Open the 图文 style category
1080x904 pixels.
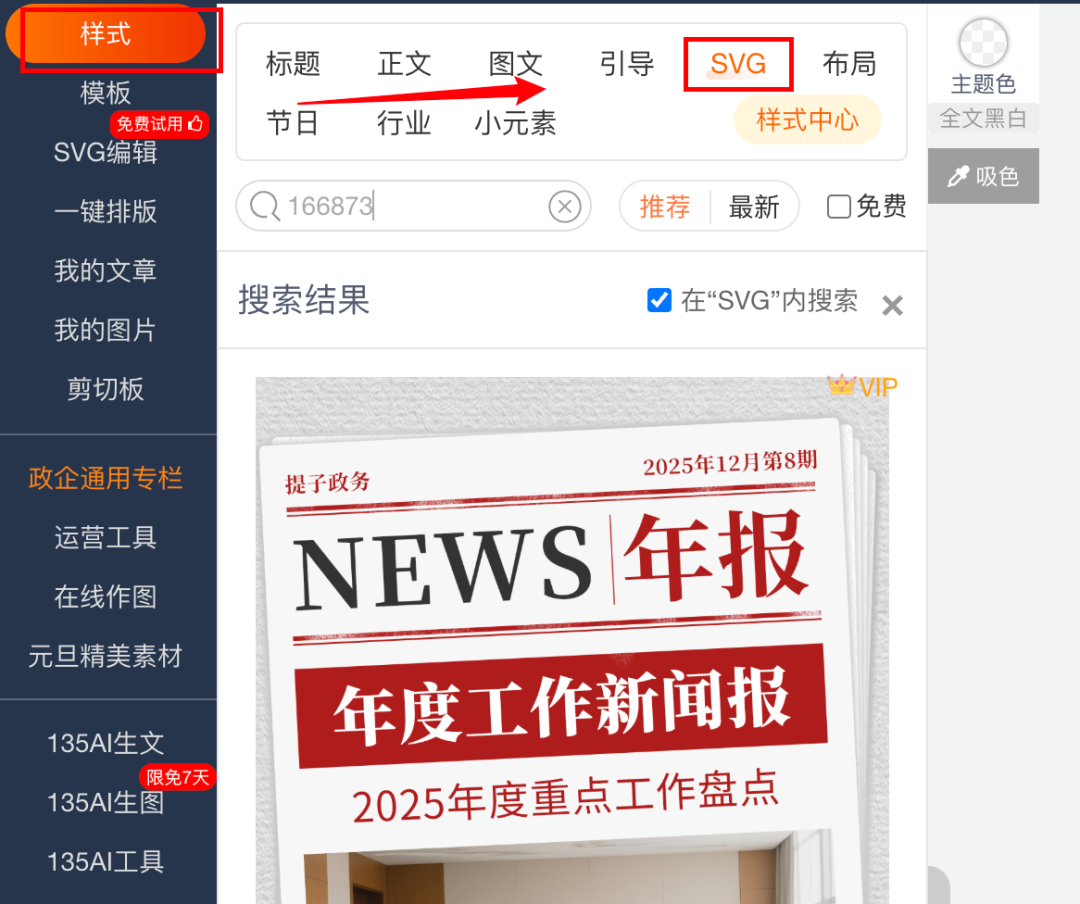tap(516, 65)
